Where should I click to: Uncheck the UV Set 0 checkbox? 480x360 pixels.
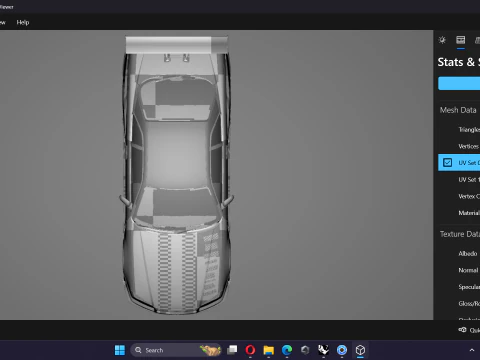[x=447, y=162]
